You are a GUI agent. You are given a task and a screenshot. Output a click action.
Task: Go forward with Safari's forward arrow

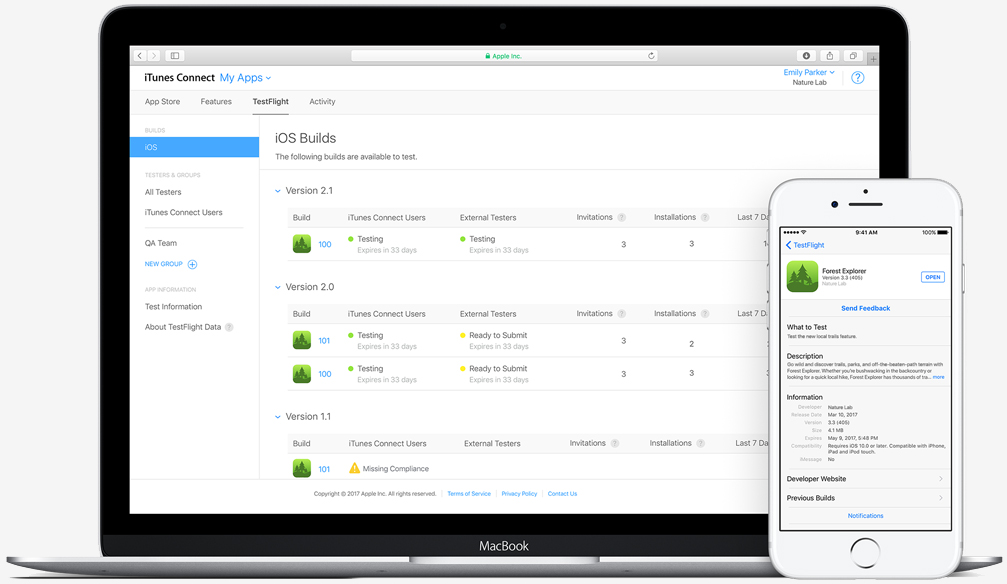point(153,56)
